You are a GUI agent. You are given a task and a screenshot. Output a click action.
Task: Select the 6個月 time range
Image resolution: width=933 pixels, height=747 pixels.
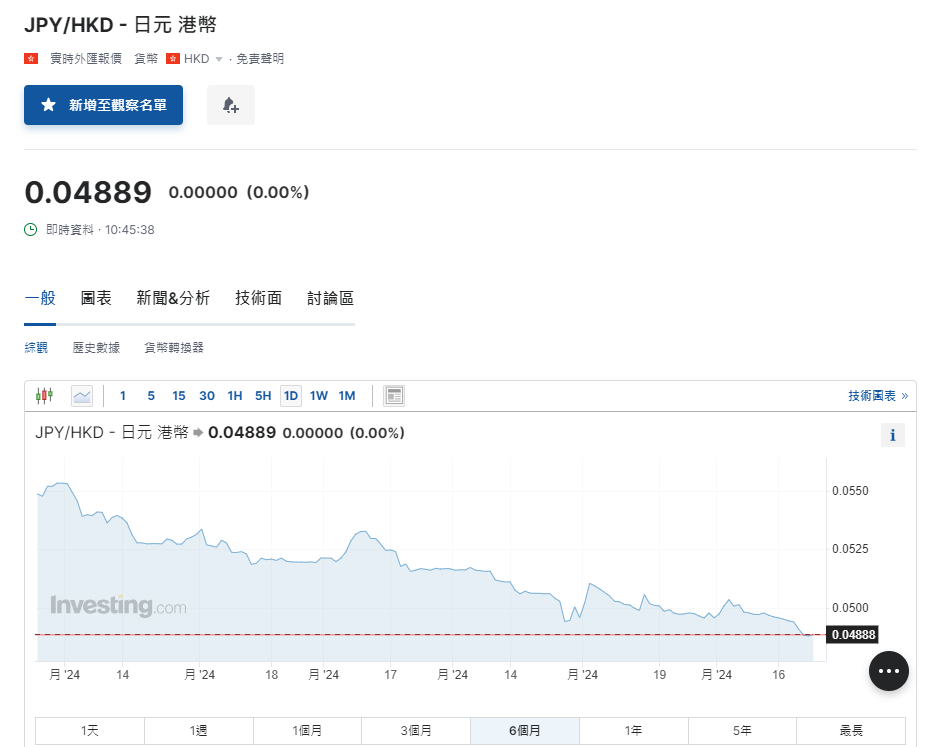click(524, 730)
